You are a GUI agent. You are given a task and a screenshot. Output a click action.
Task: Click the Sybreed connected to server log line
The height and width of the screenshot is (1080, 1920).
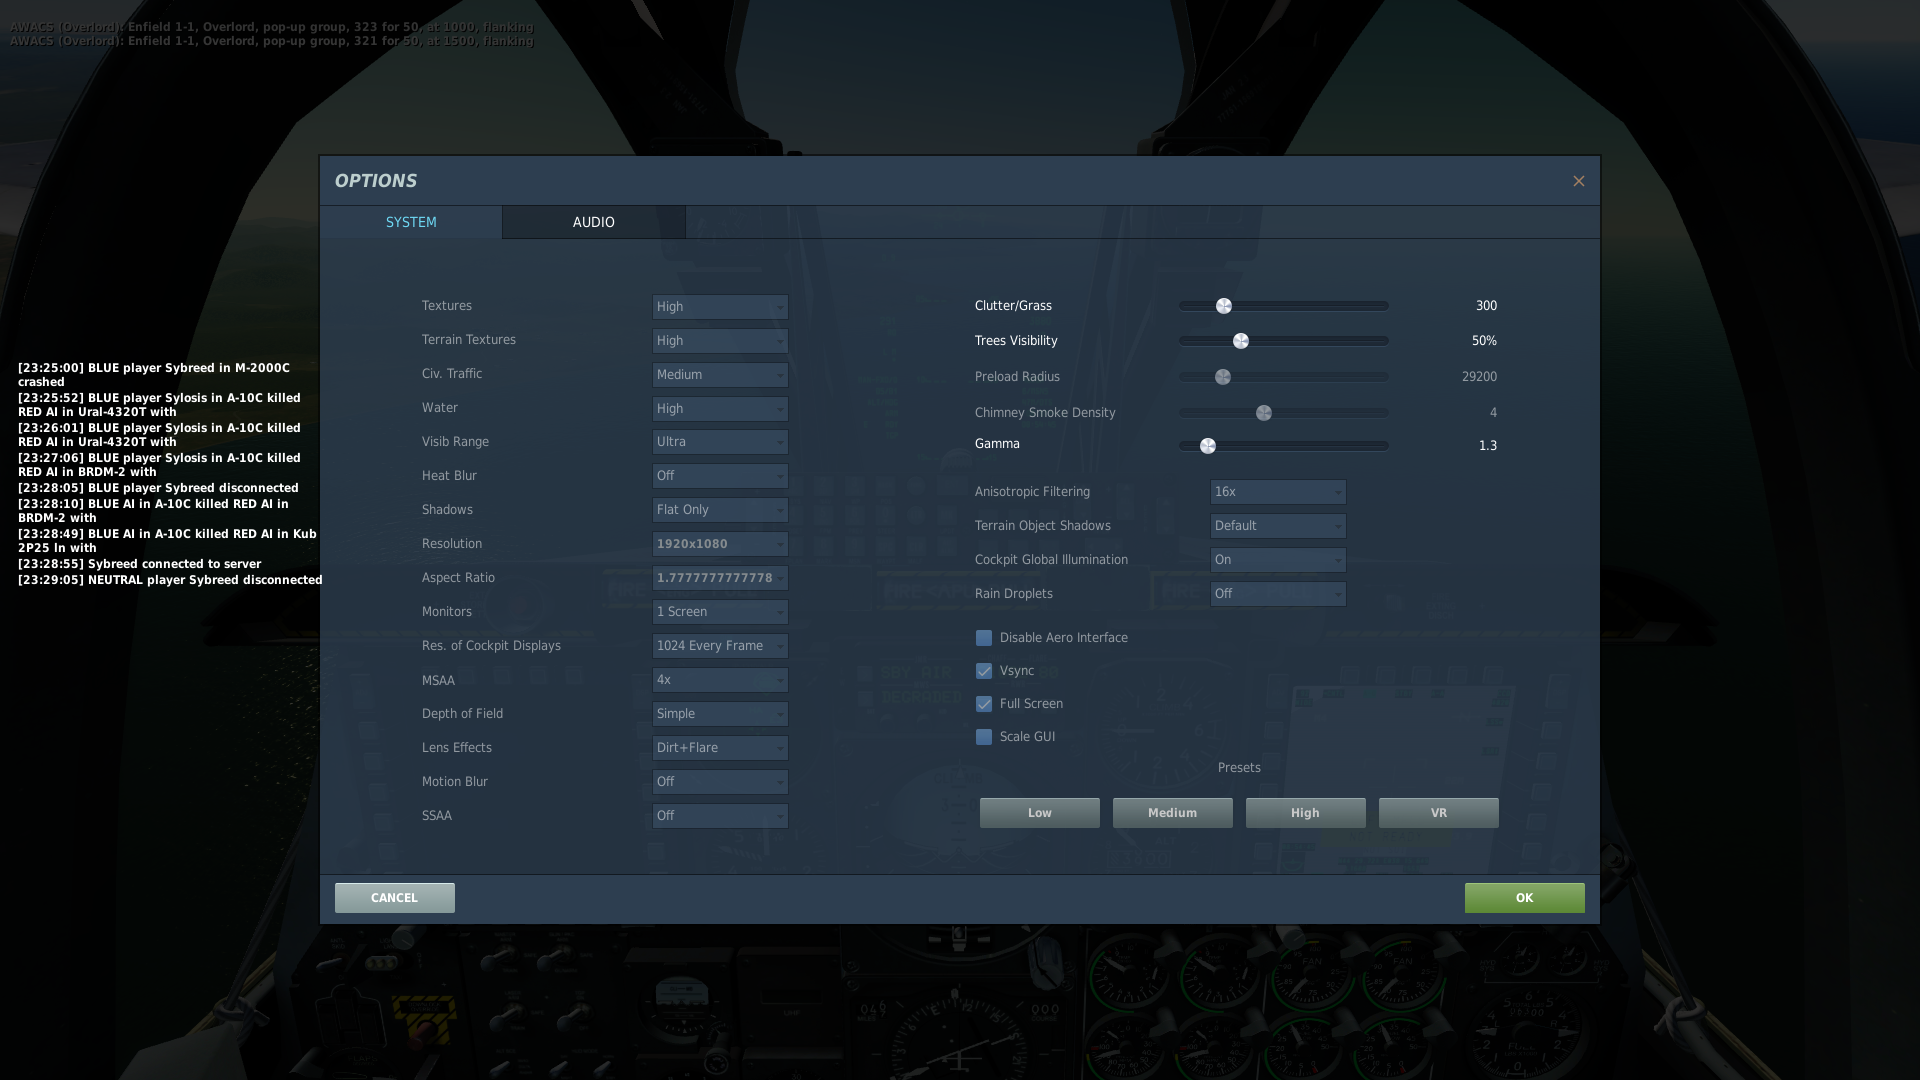pos(139,564)
